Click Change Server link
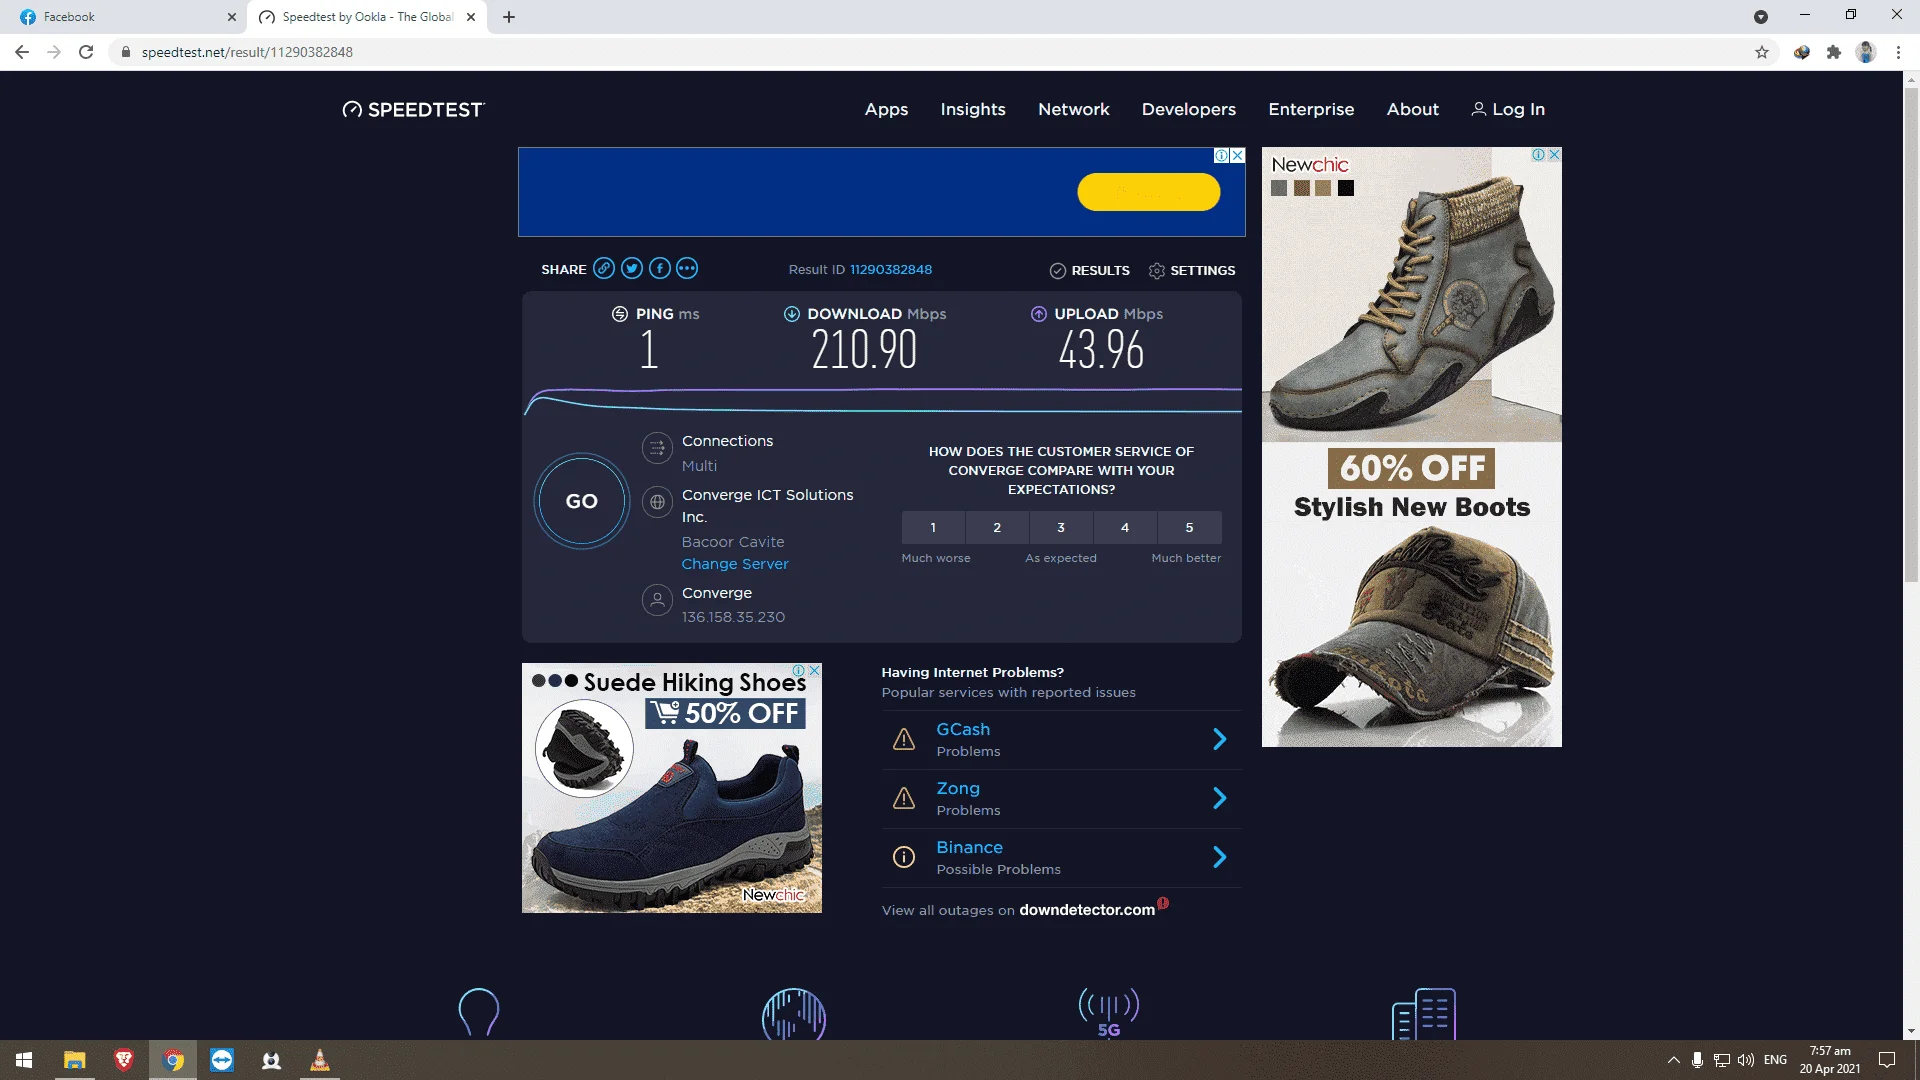Viewport: 1920px width, 1080px height. 735,564
